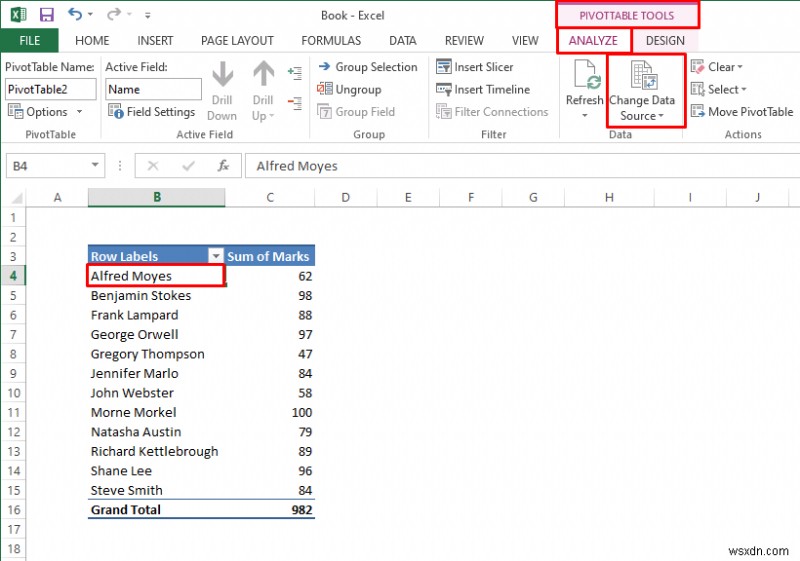Click the Select All corner triangle
The height and width of the screenshot is (561, 800).
coord(17,197)
